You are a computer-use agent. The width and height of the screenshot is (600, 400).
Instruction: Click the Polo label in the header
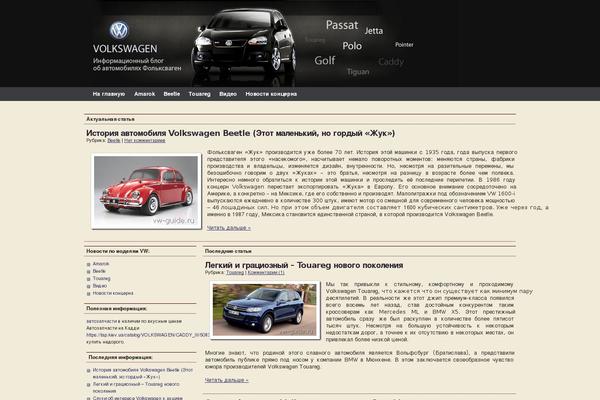click(x=352, y=46)
